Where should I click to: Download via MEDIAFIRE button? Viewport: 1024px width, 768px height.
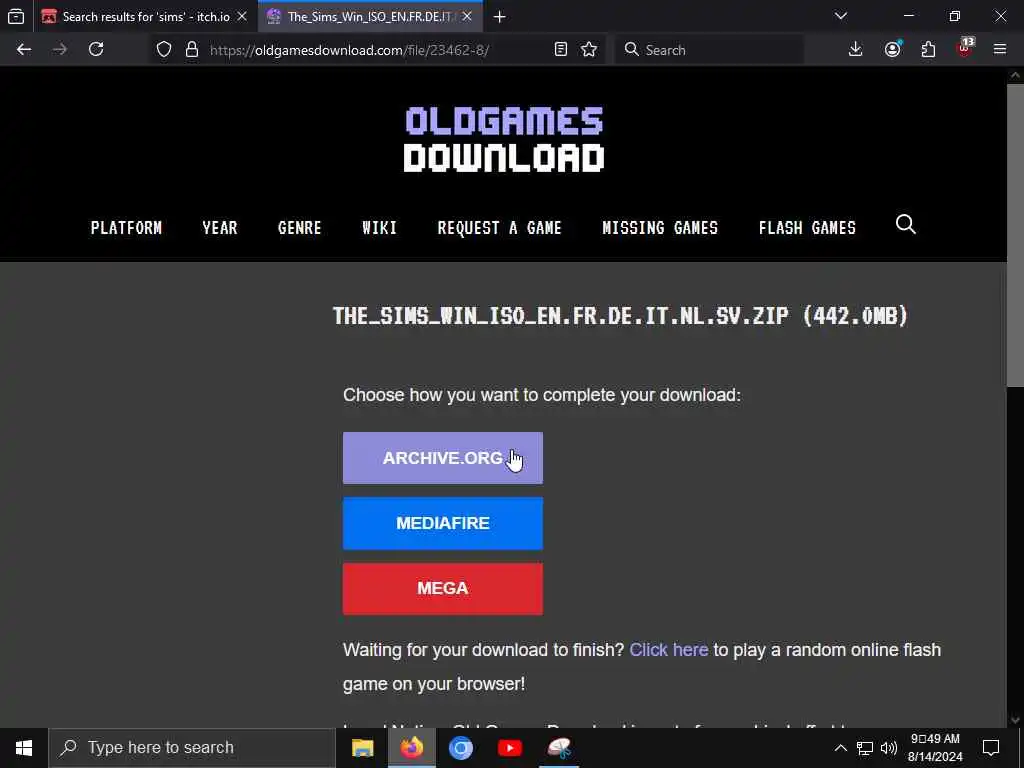[x=443, y=523]
